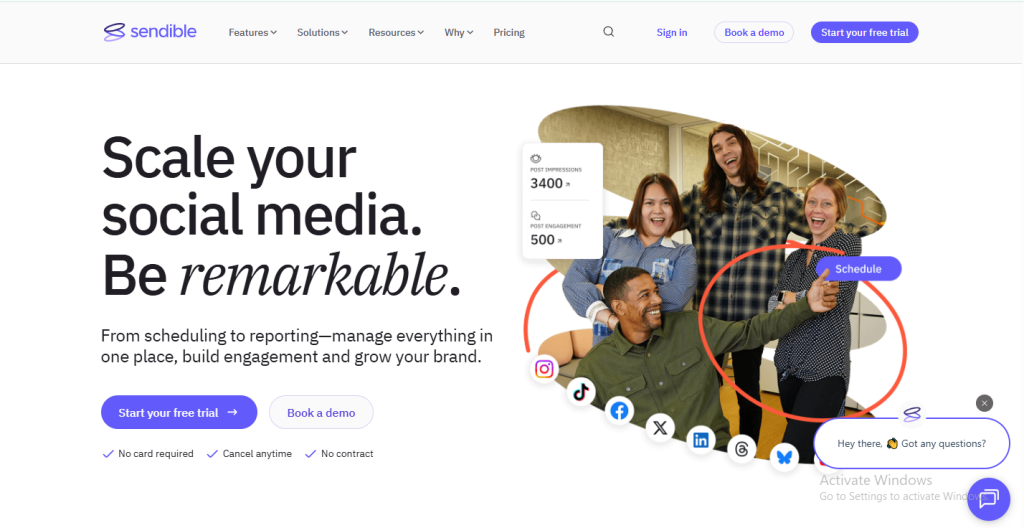1024x528 pixels.
Task: Click Book a demo in the header
Action: [754, 32]
